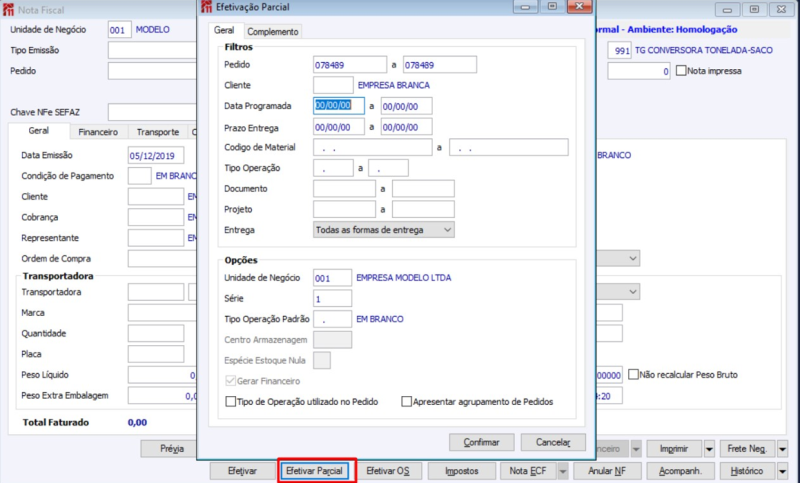Click the Imprimir button

click(674, 449)
